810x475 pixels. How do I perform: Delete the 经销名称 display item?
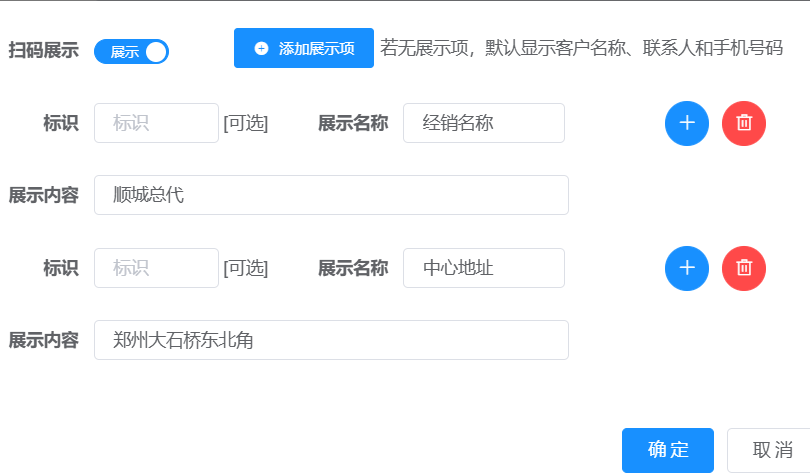coord(744,123)
